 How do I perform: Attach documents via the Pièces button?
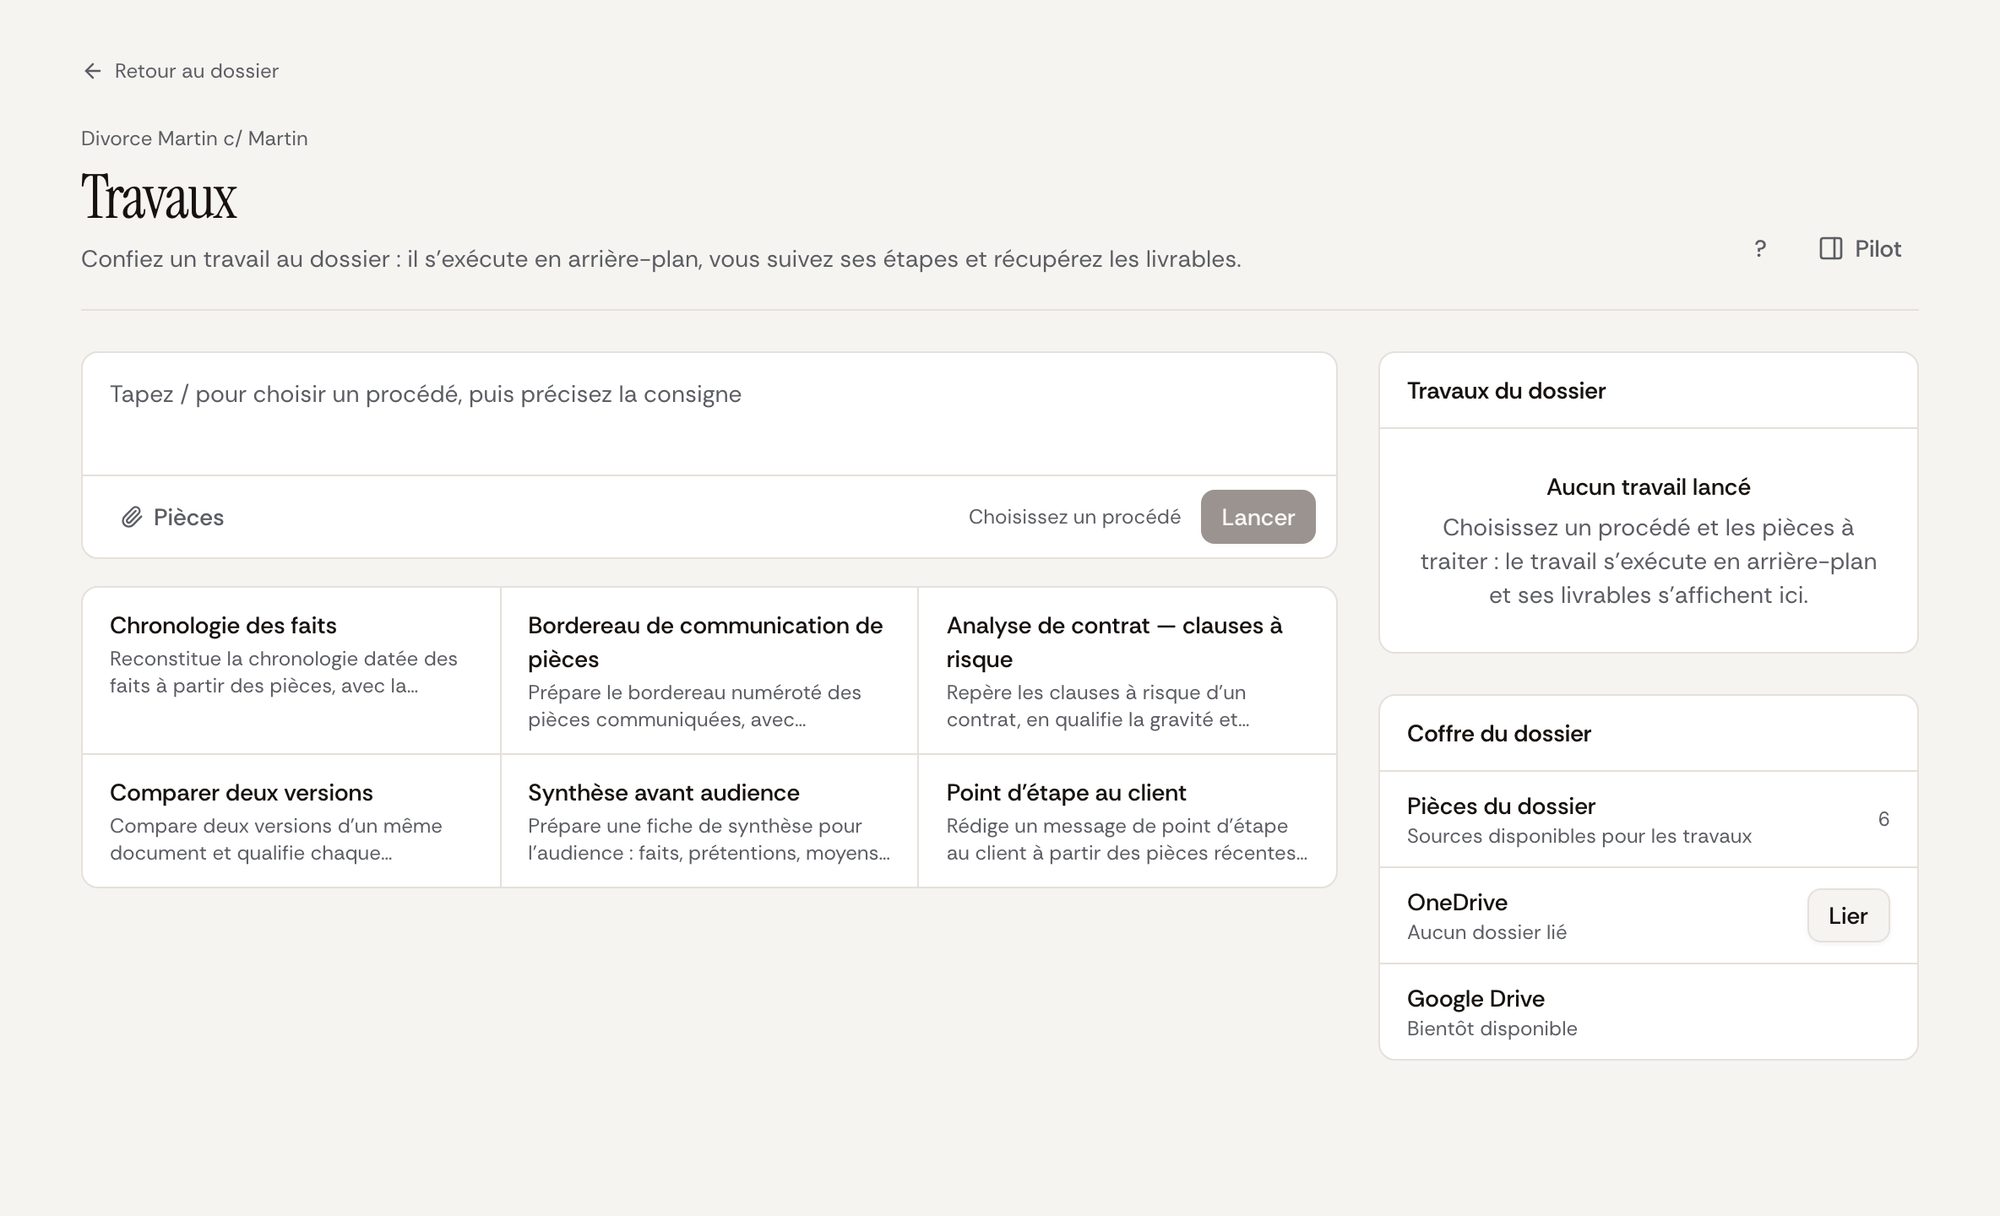[172, 517]
